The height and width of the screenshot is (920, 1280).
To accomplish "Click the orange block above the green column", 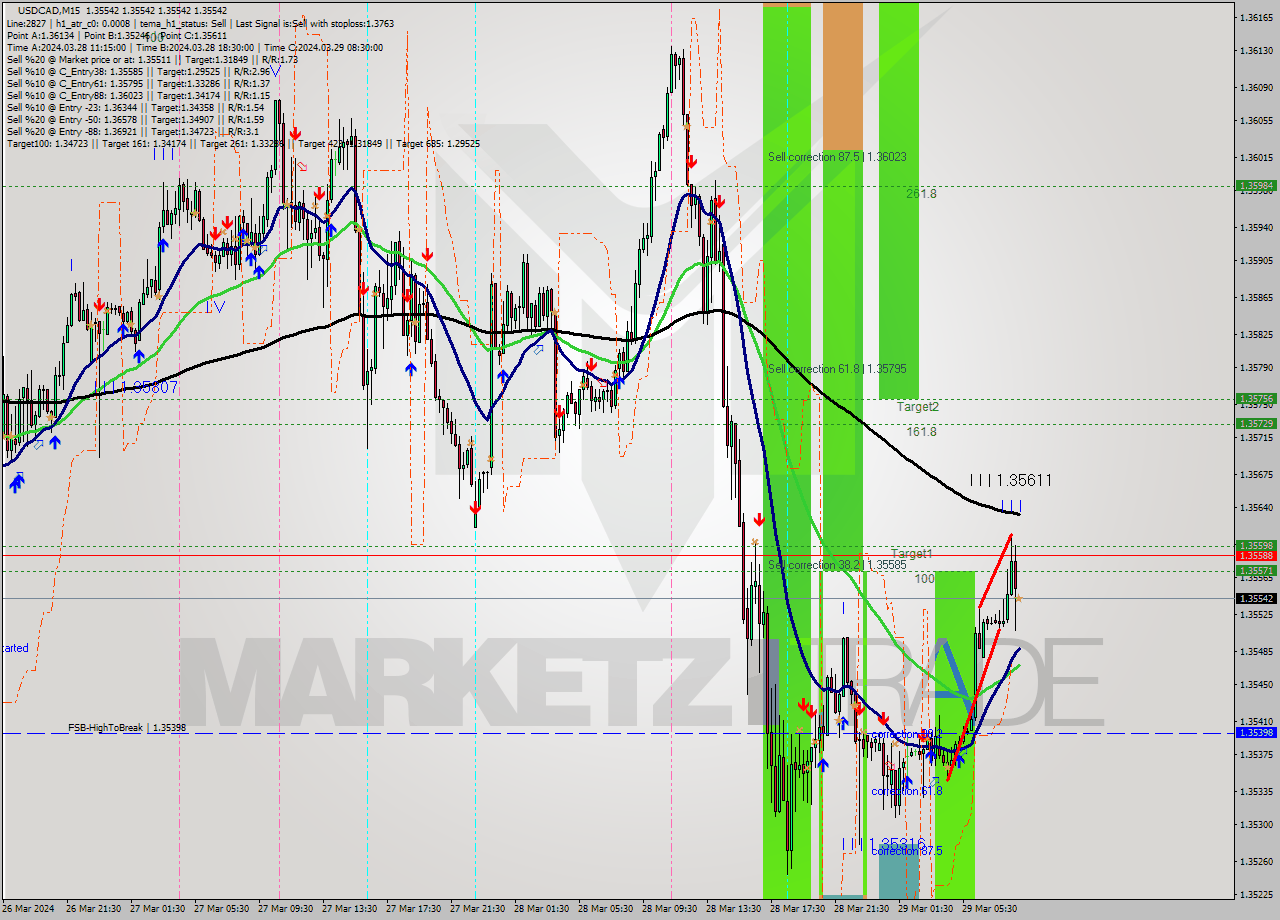I will (842, 75).
